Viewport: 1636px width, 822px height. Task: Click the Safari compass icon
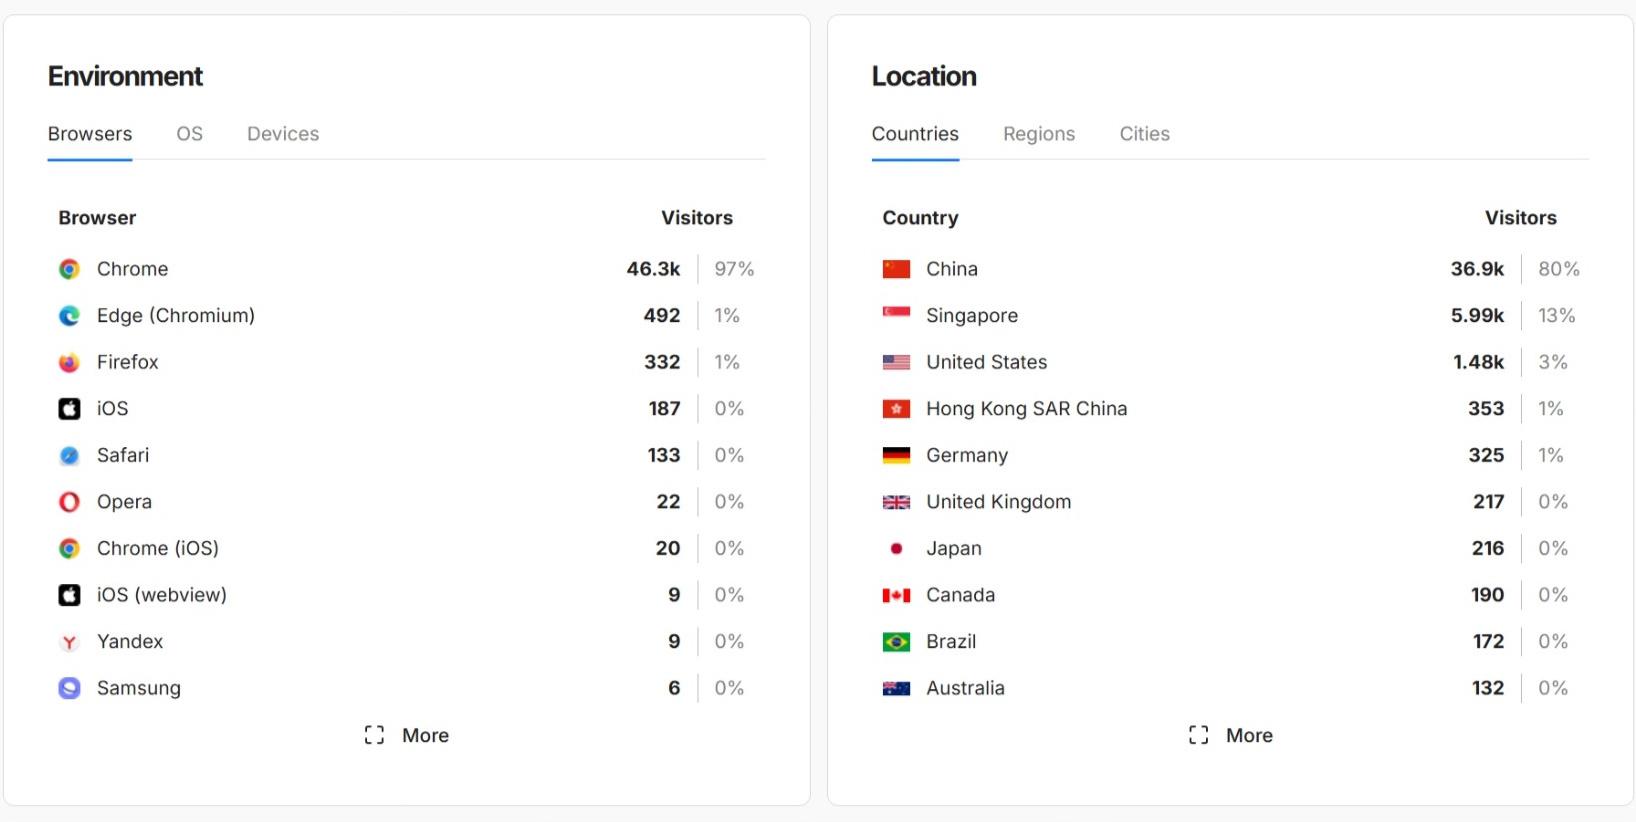[x=69, y=455]
